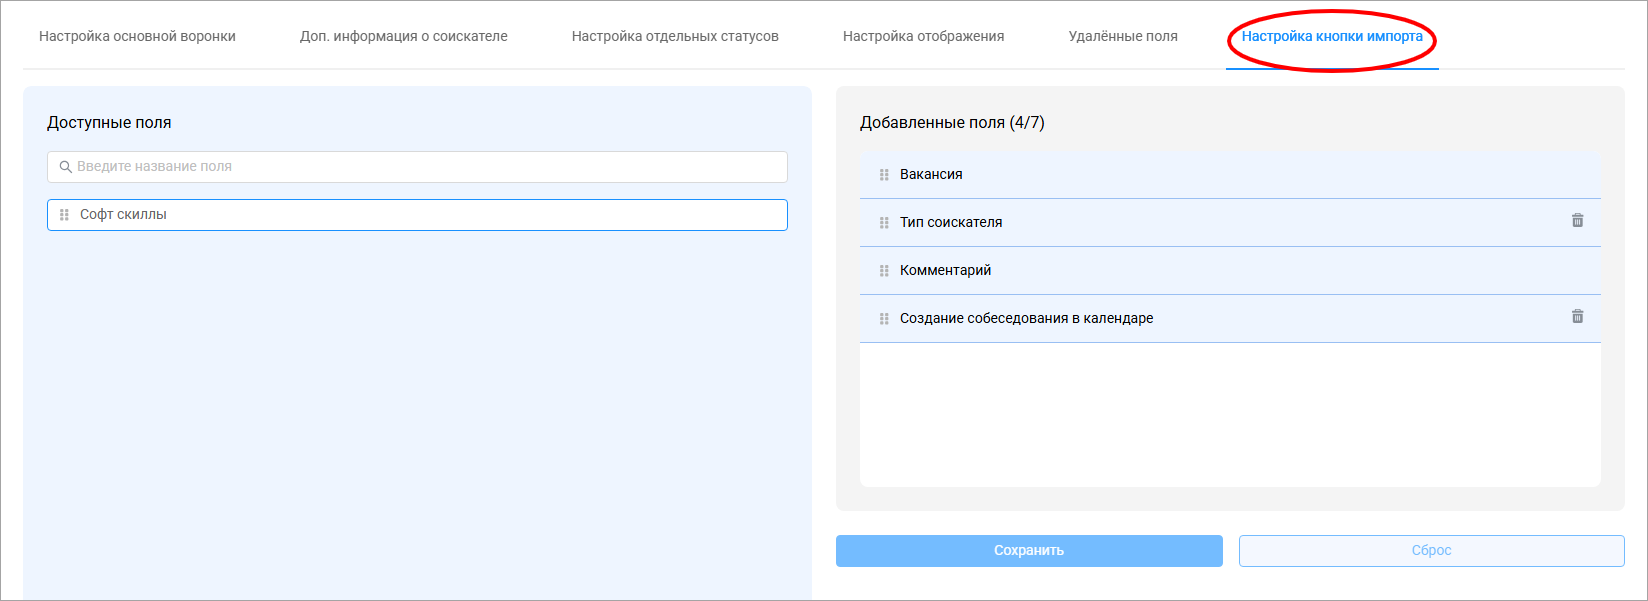Click the search magnifier icon
The image size is (1648, 601).
pos(66,167)
